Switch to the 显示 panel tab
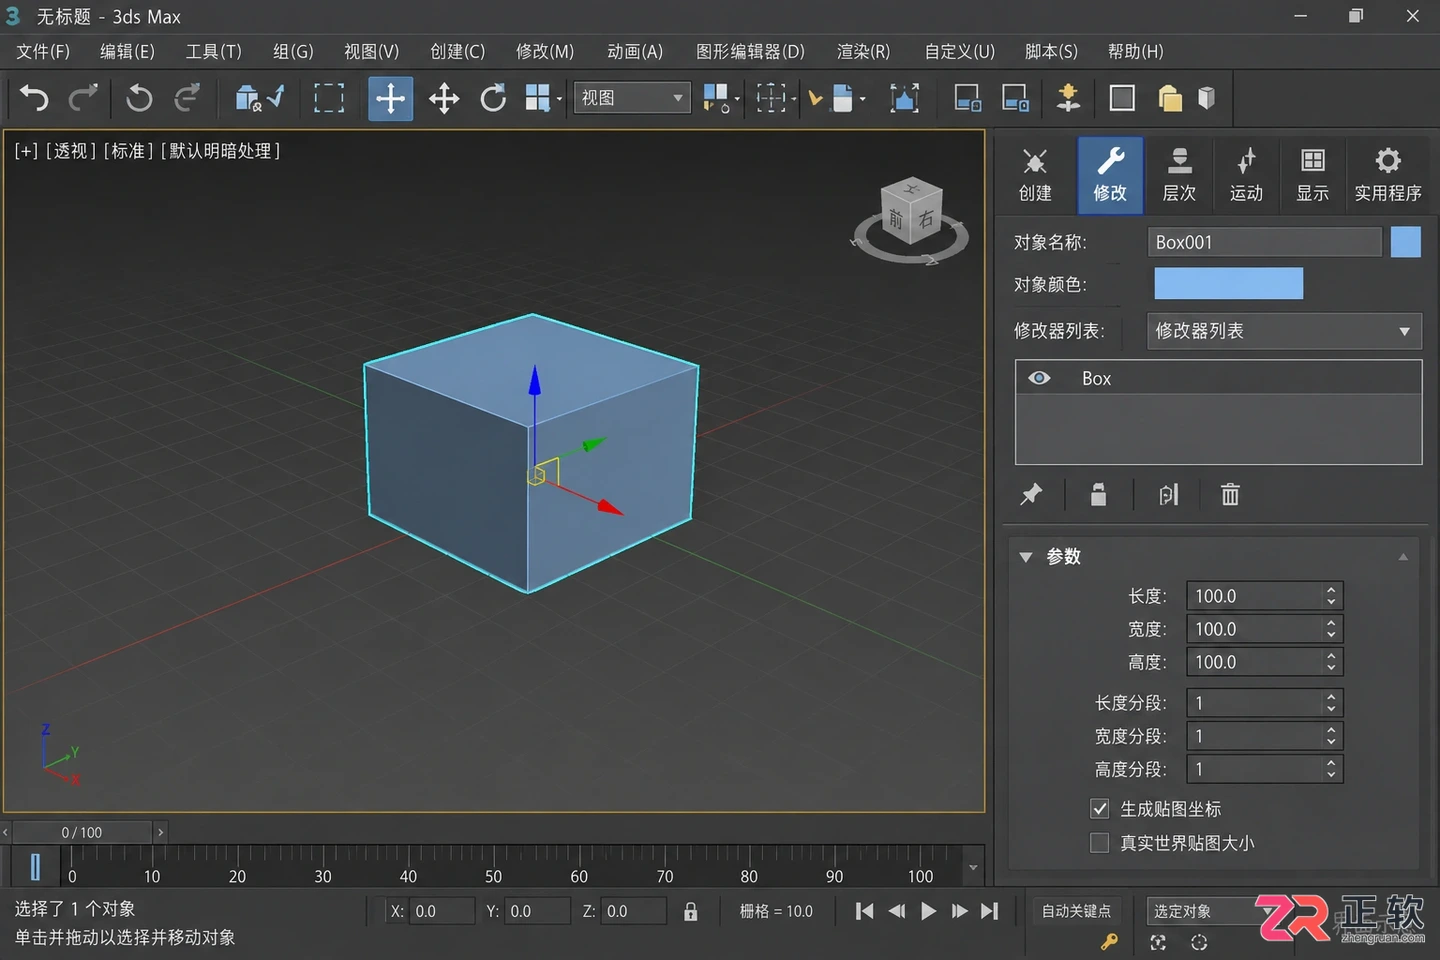The image size is (1440, 960). (1313, 176)
